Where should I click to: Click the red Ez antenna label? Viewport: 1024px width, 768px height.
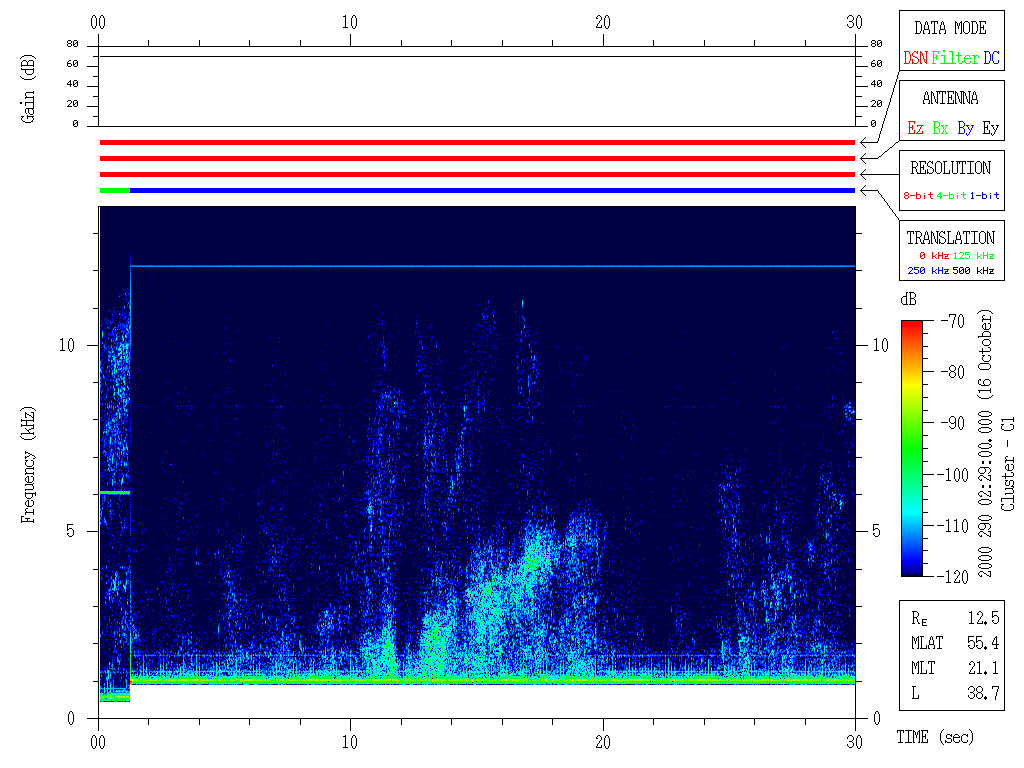(x=915, y=129)
